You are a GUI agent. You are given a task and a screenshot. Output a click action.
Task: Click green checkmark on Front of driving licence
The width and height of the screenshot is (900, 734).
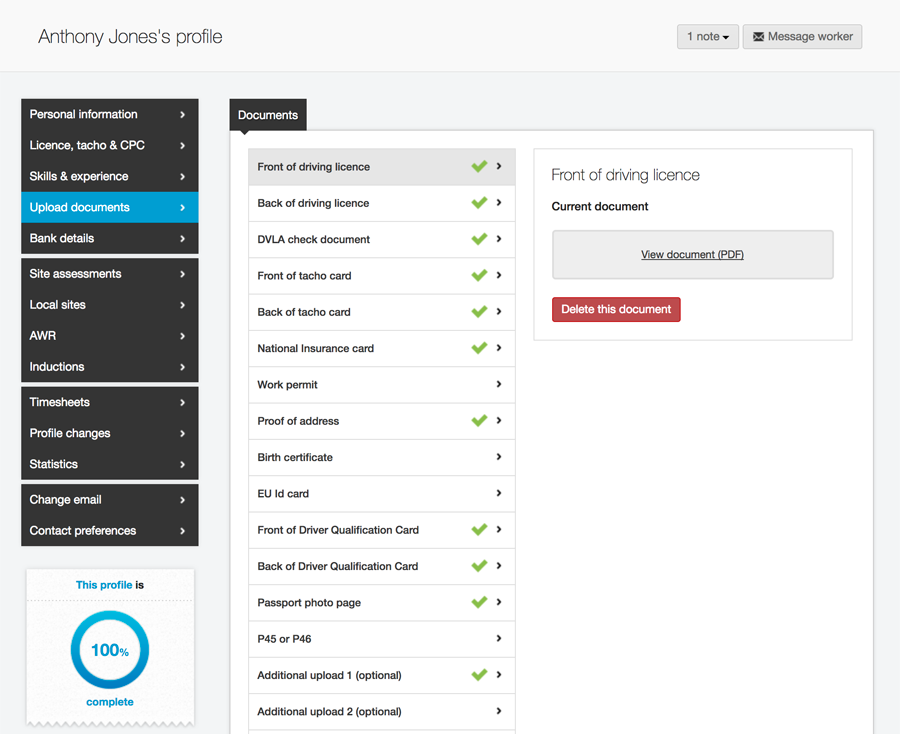click(479, 166)
